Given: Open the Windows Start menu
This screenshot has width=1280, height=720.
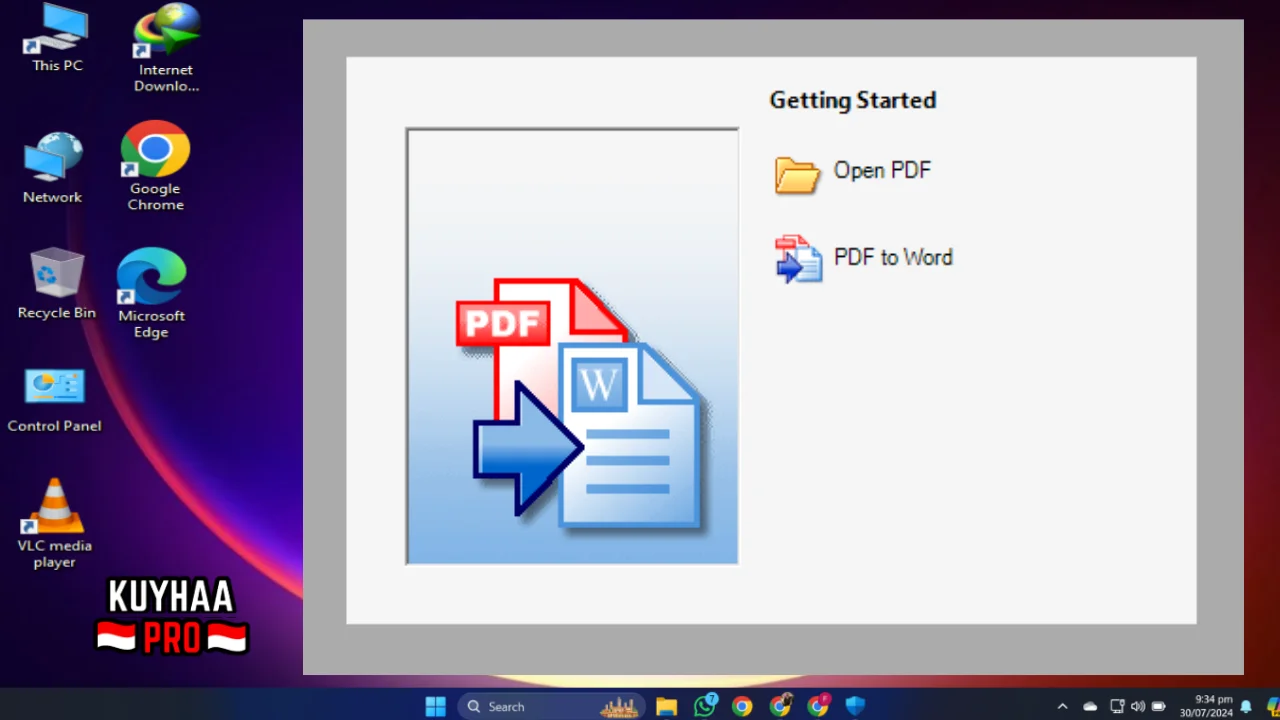Looking at the screenshot, I should tap(436, 706).
